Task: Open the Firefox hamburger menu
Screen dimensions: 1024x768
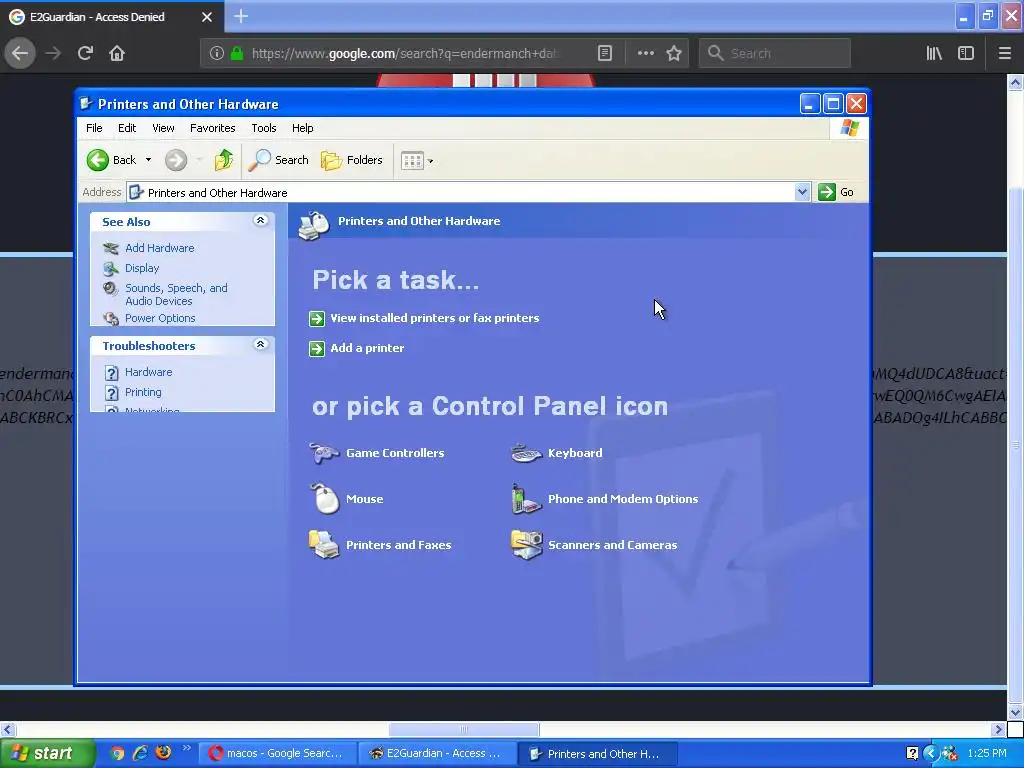Action: [x=1005, y=53]
